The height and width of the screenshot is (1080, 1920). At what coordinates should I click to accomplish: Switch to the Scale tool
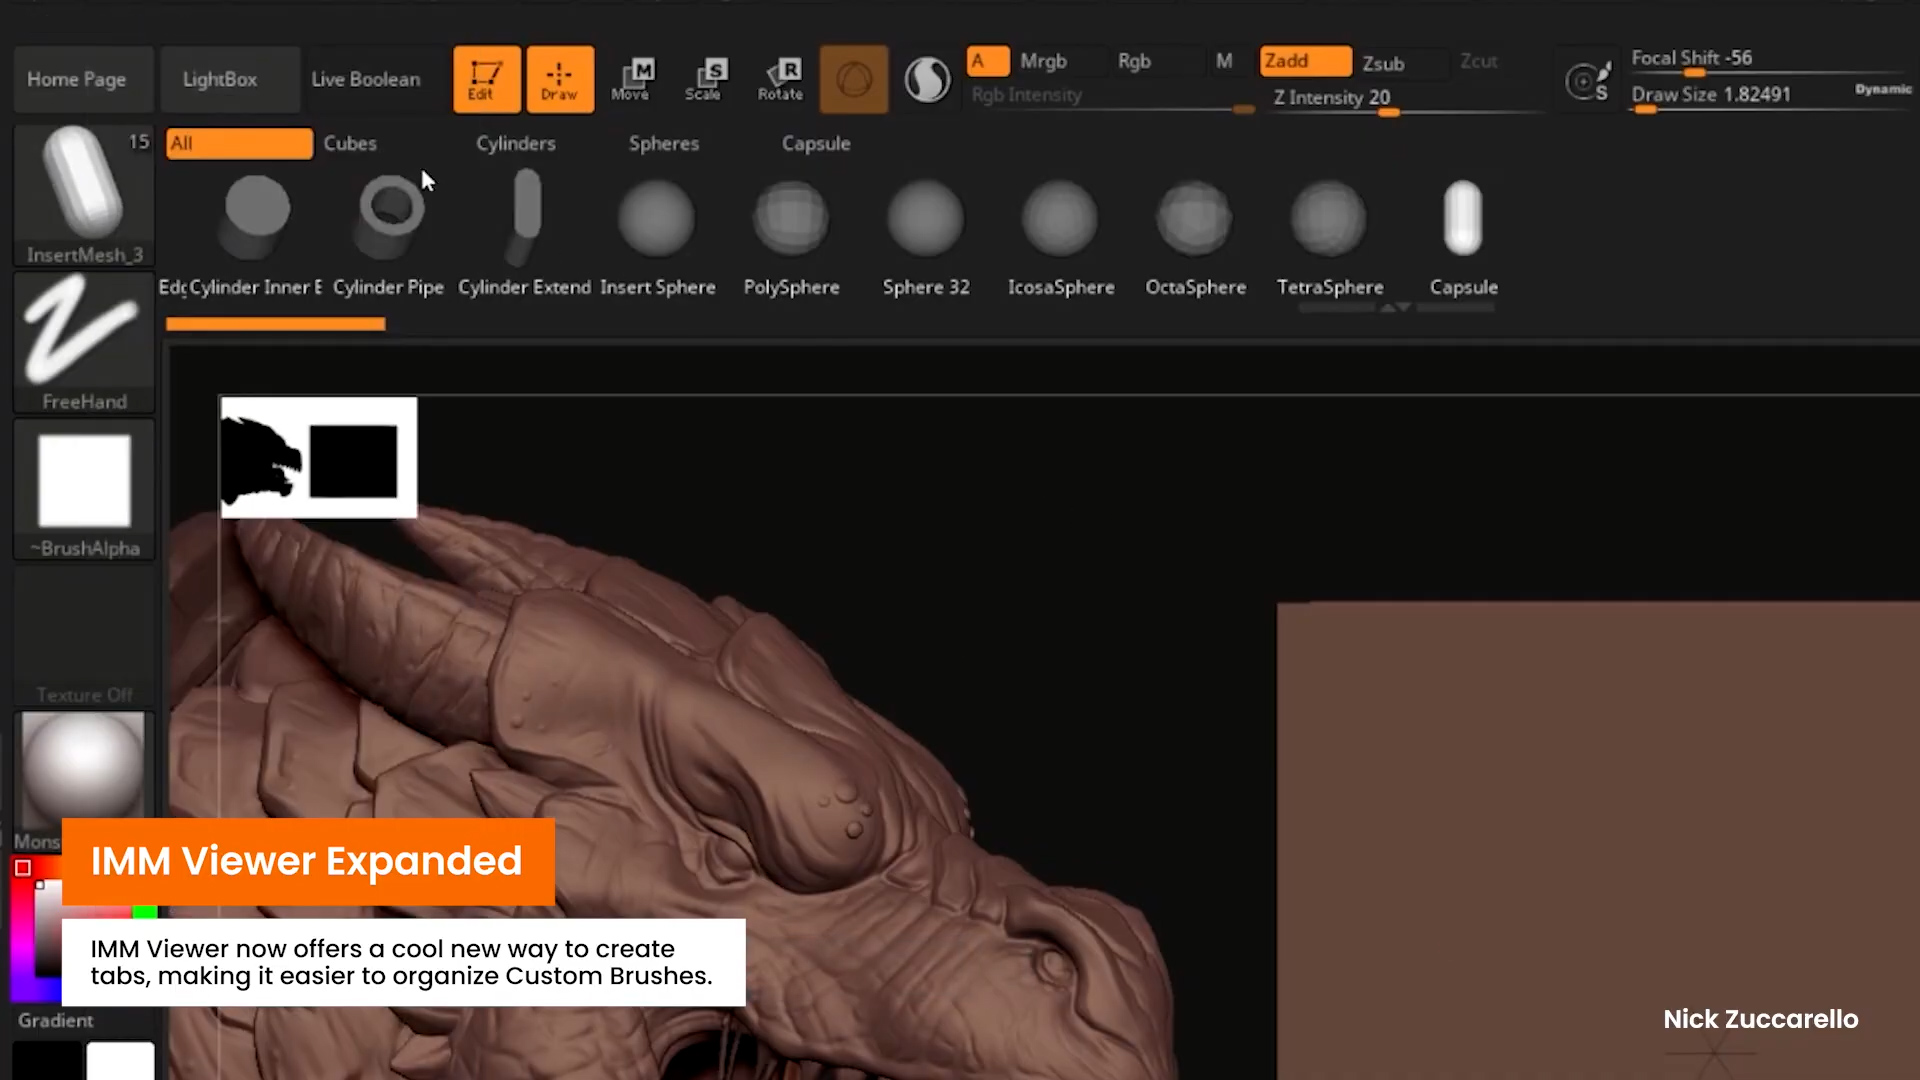(x=706, y=79)
